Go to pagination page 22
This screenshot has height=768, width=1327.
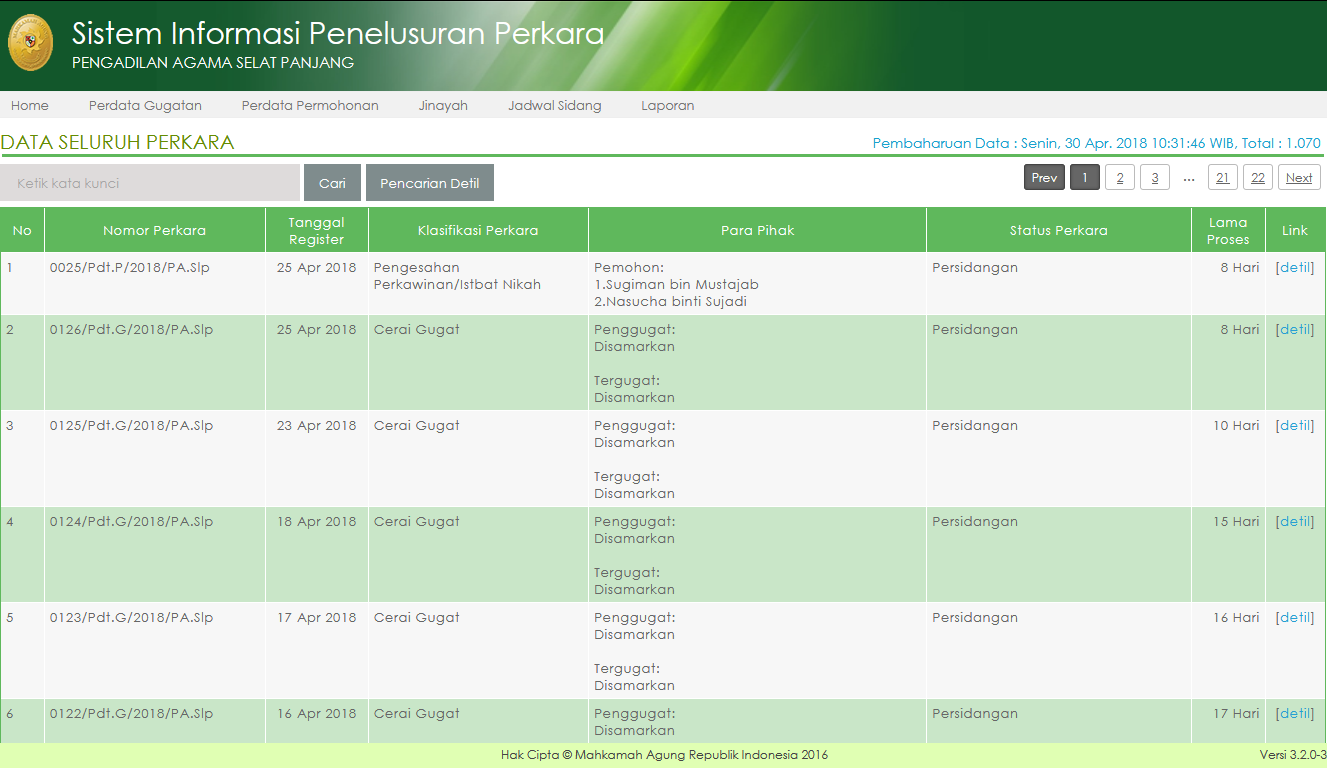1258,178
